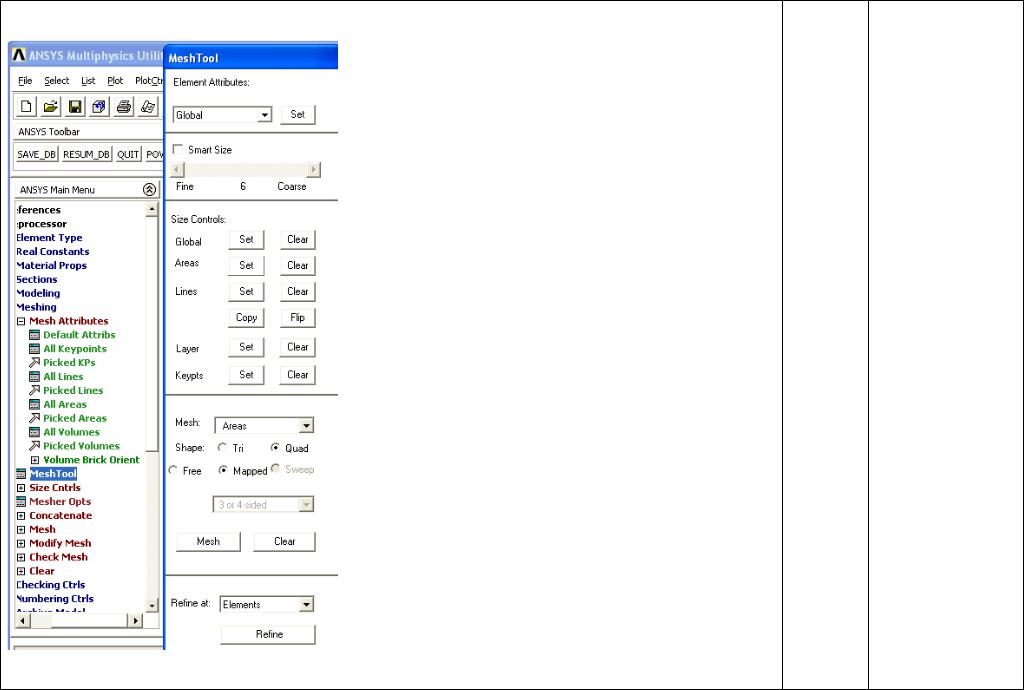This screenshot has height=690, width=1024.
Task: Click Set for Global size controls
Action: coord(246,240)
